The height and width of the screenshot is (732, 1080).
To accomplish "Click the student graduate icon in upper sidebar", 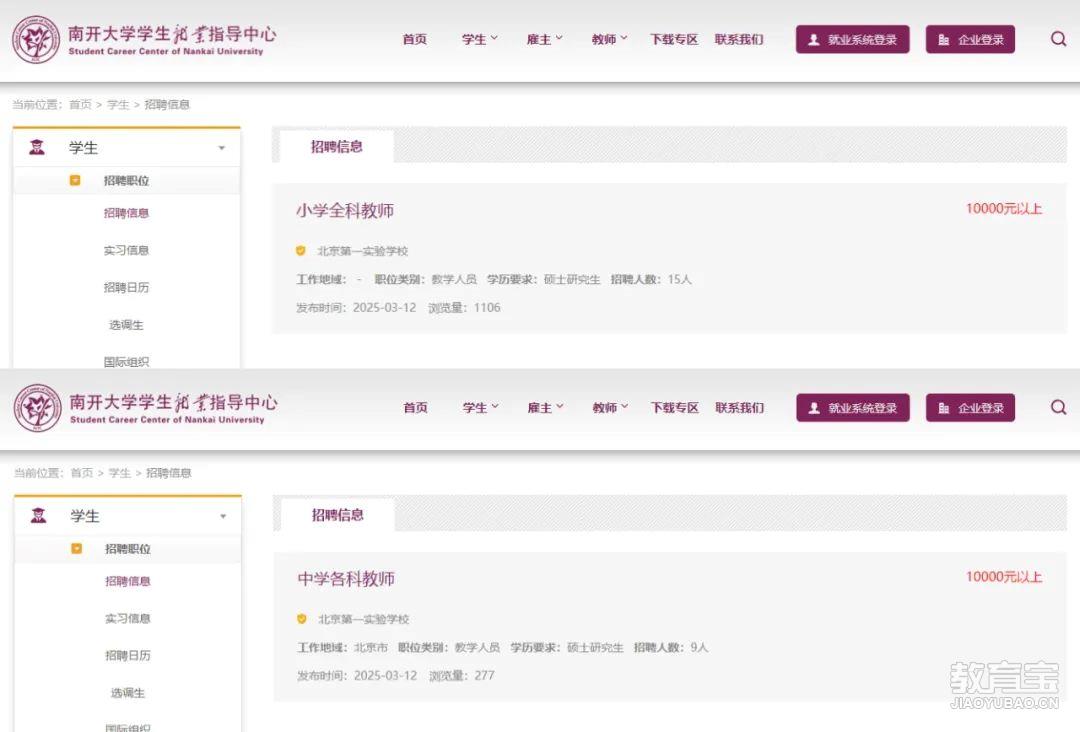I will [37, 147].
